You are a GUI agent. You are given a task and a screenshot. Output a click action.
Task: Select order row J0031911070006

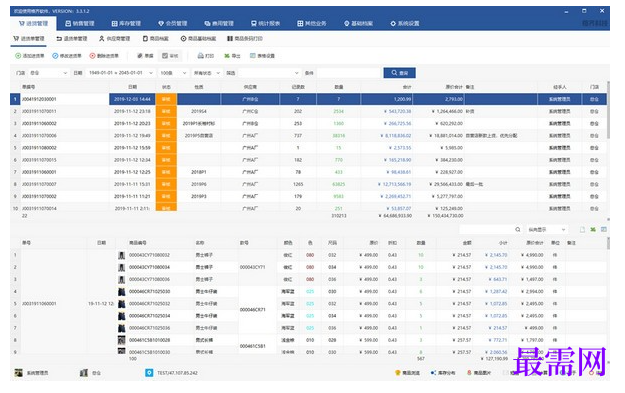[x=308, y=136]
